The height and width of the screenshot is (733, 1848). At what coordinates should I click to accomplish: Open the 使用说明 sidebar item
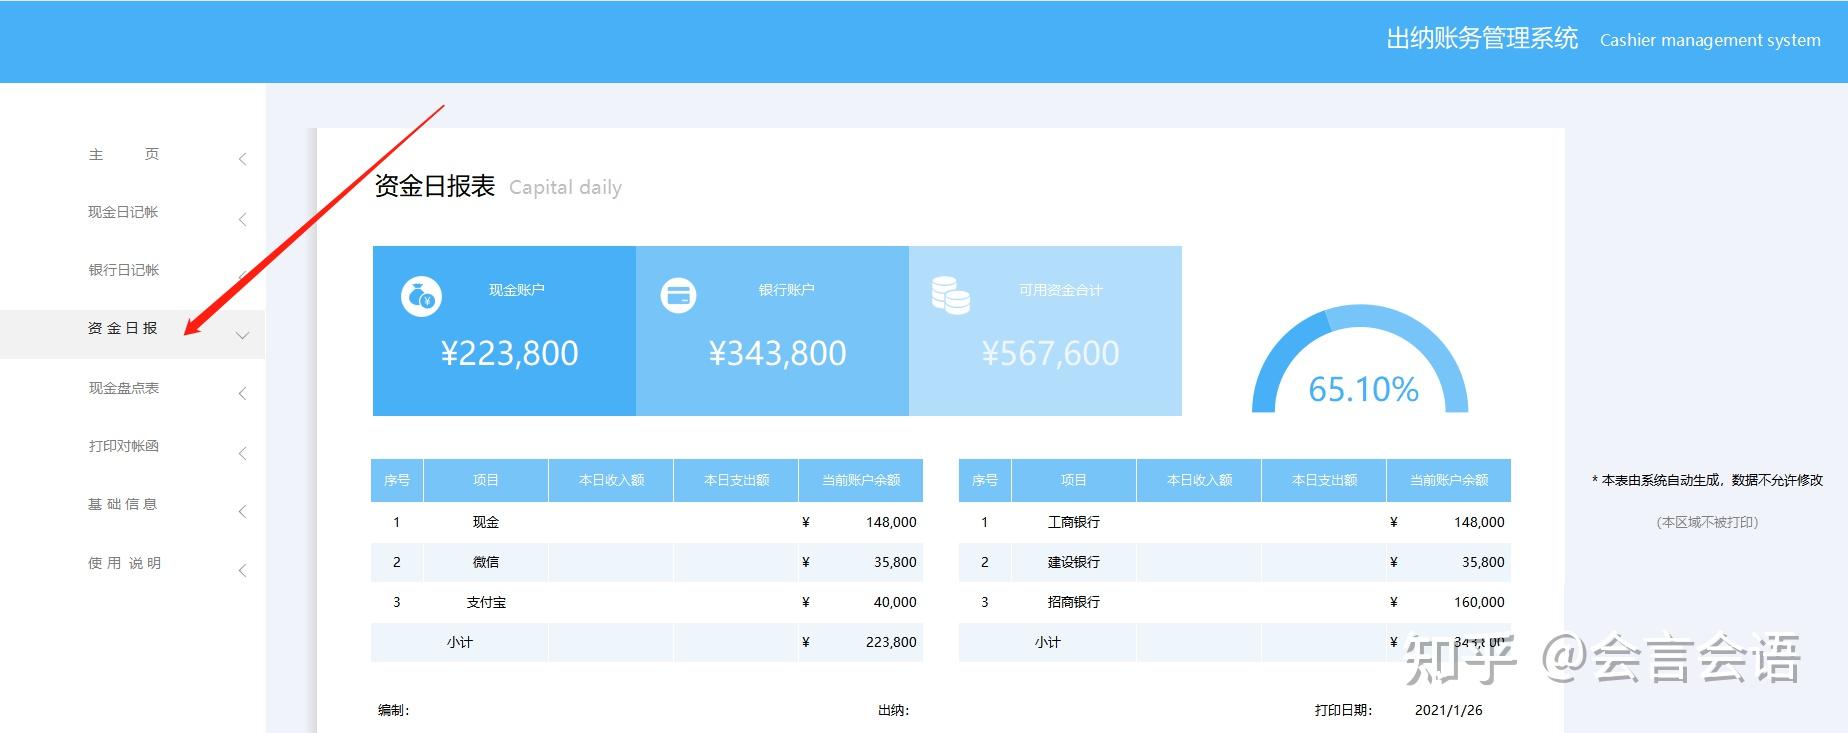coord(124,563)
